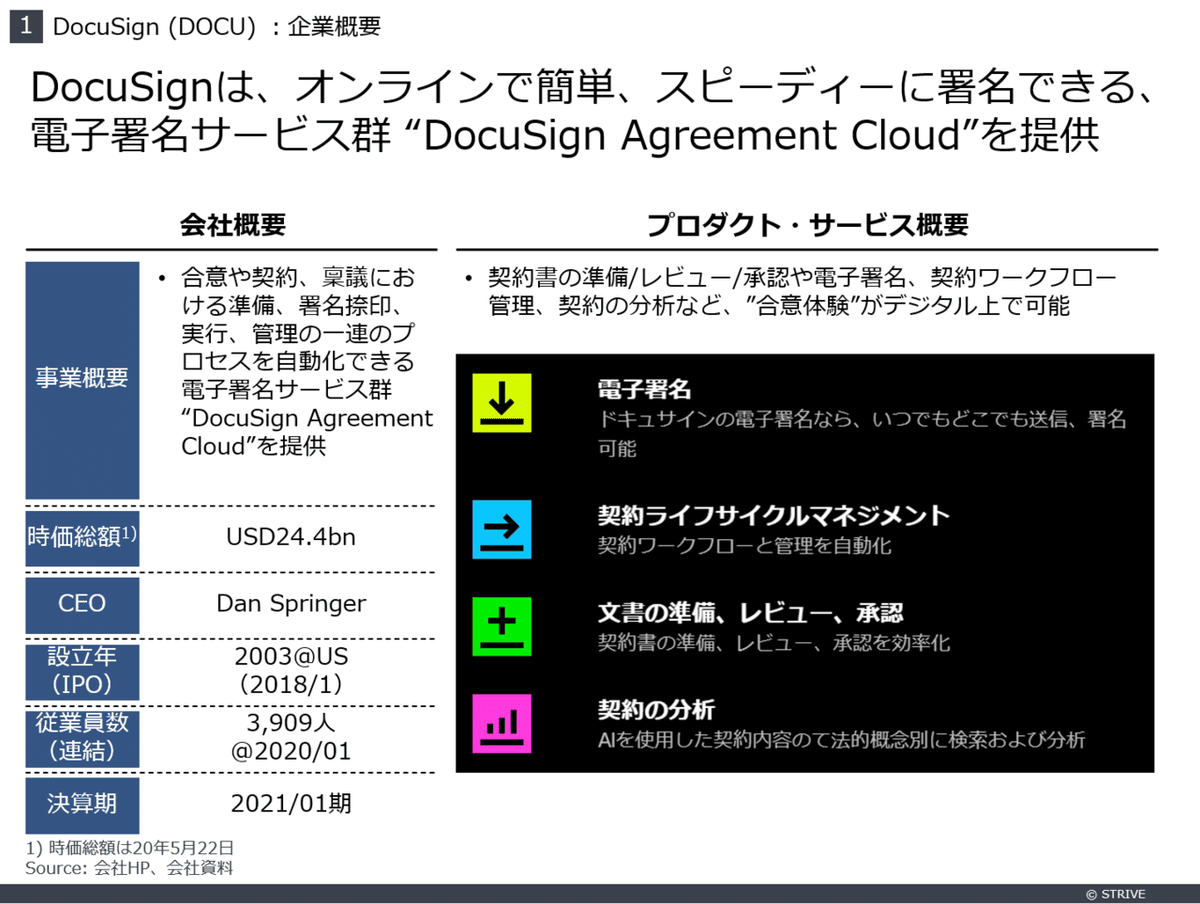Toggle the 従業員数 (連結) row

coord(81,738)
